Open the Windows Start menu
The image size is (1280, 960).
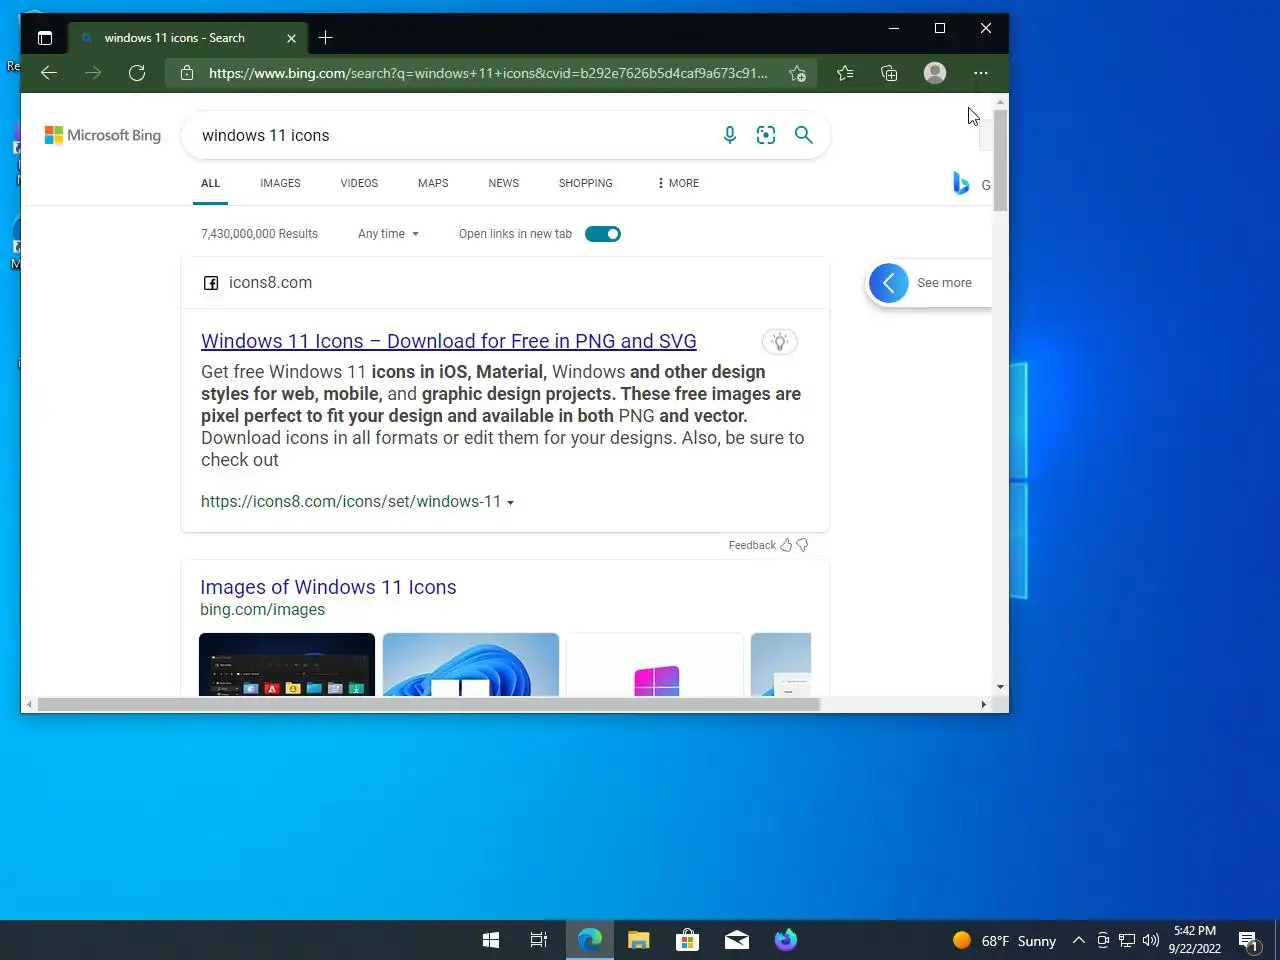pos(491,940)
